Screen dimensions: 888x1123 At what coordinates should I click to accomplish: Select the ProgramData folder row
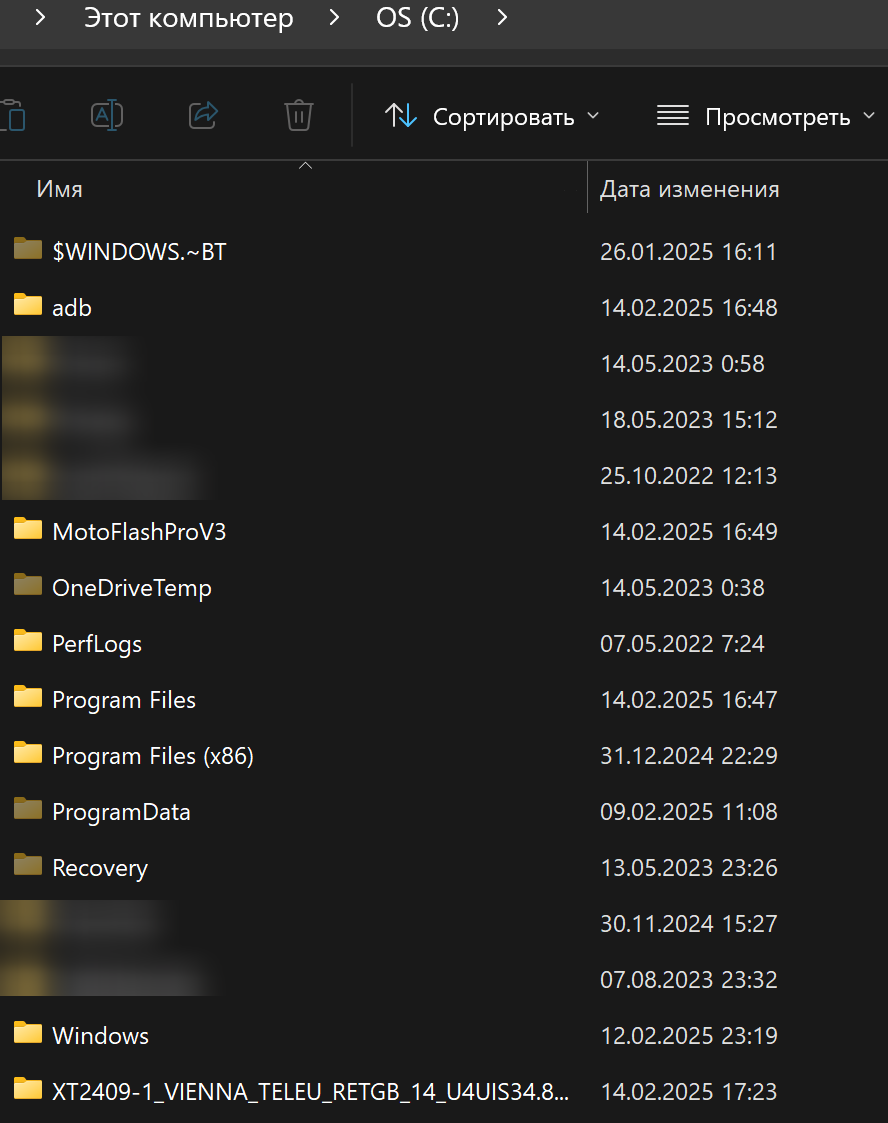pyautogui.click(x=444, y=811)
